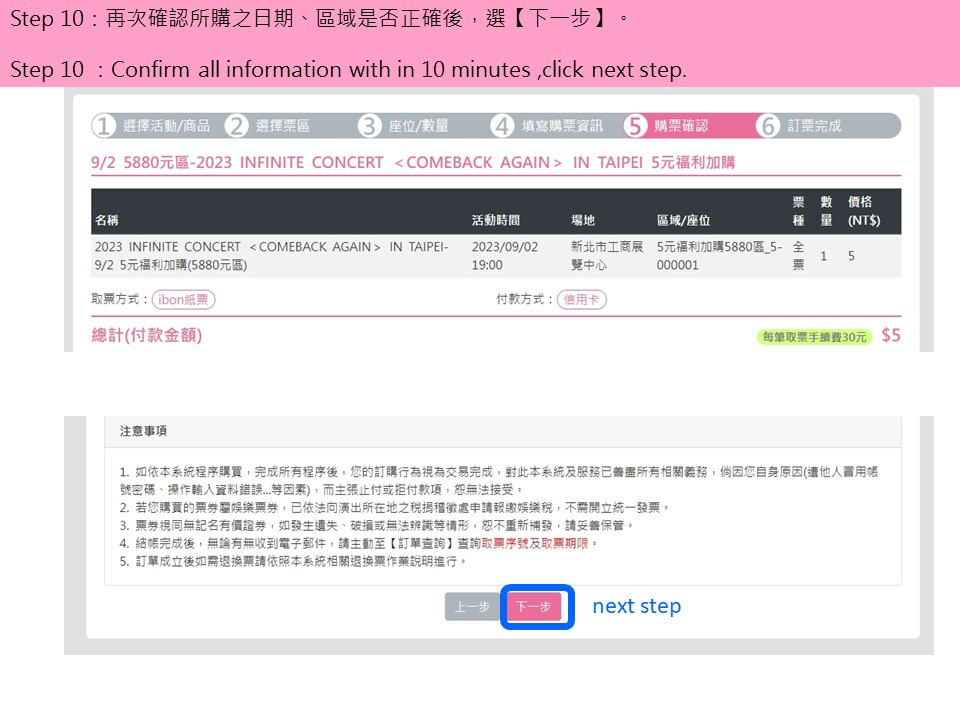960x720 pixels.
Task: Click the venue cell 新北市工商展覽中心
Action: [607, 256]
